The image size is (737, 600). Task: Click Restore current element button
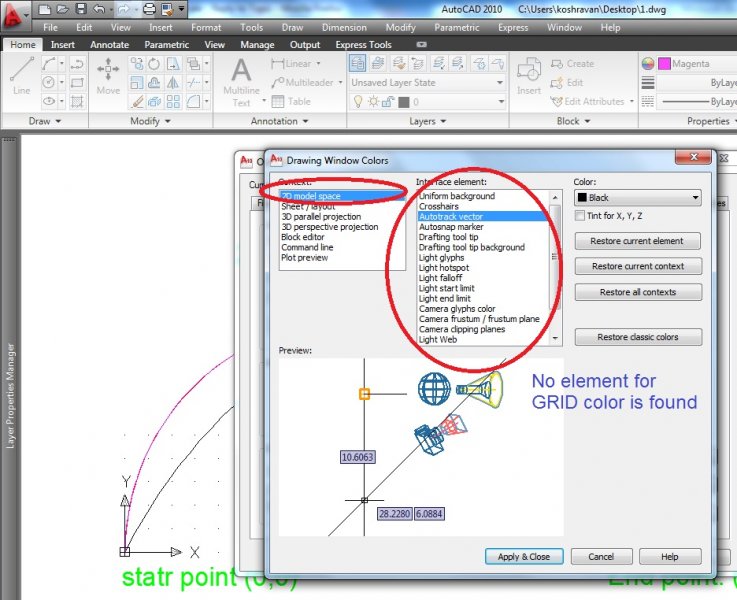pyautogui.click(x=638, y=241)
